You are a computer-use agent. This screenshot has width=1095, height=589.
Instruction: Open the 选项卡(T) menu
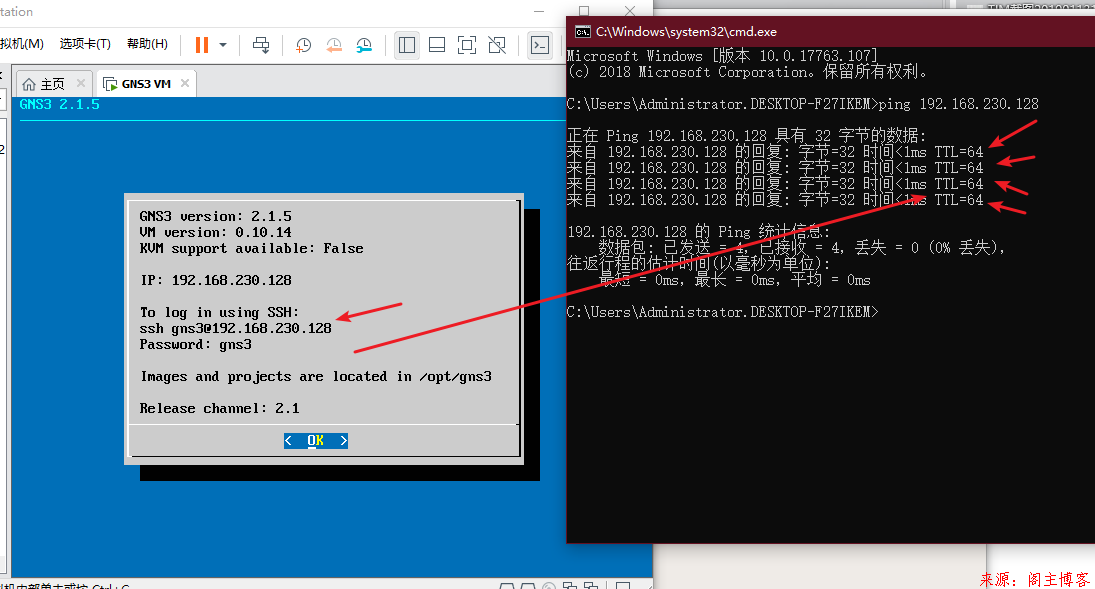(85, 44)
